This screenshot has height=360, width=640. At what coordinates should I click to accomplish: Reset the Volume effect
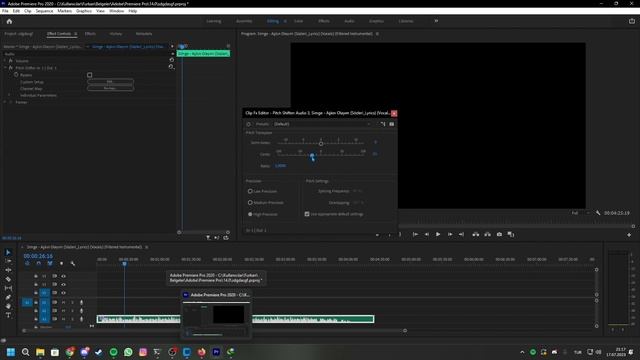[171, 60]
